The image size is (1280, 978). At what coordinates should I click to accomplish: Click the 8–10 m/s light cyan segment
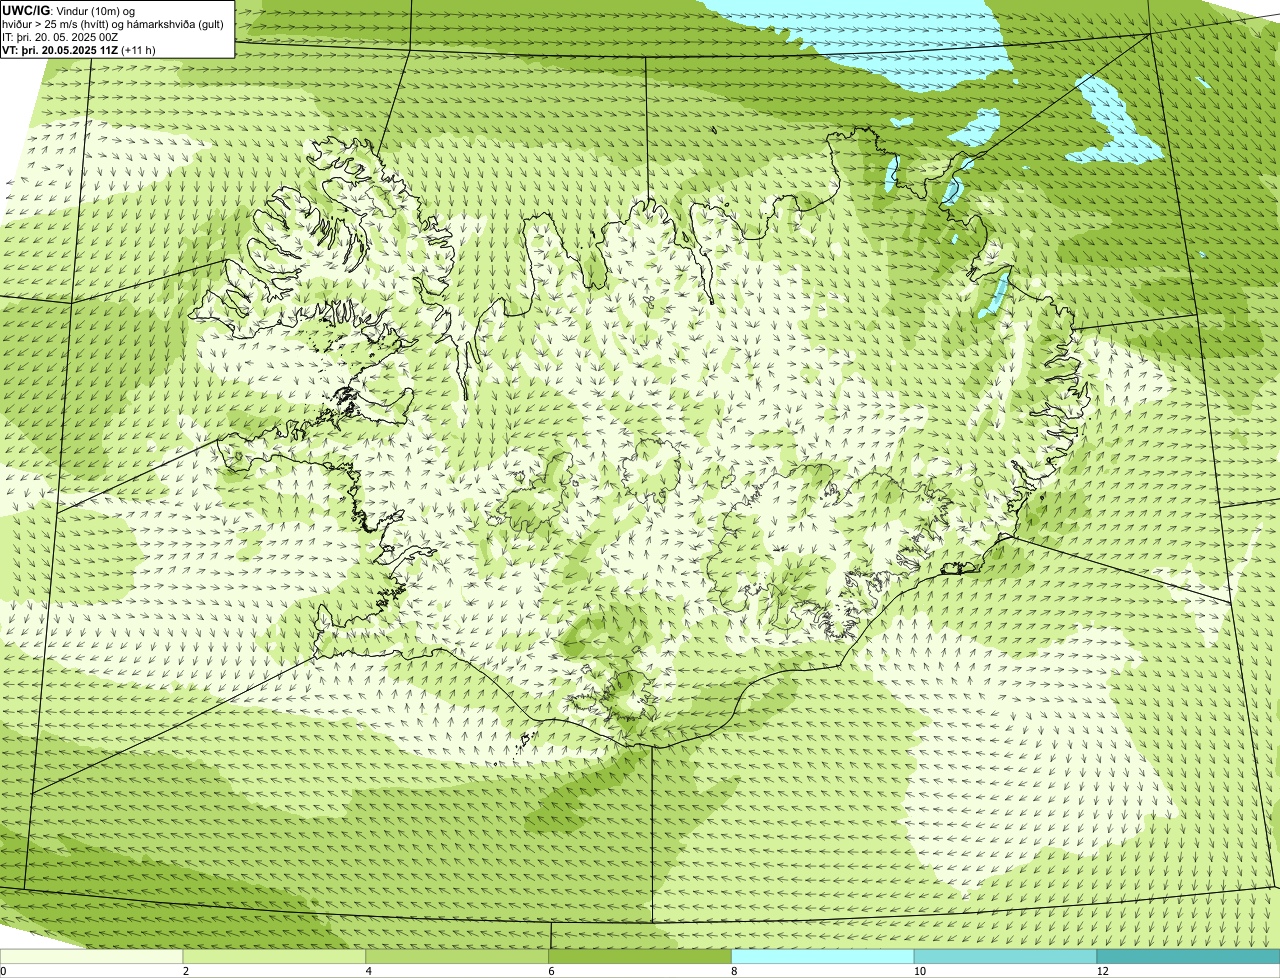(x=823, y=956)
